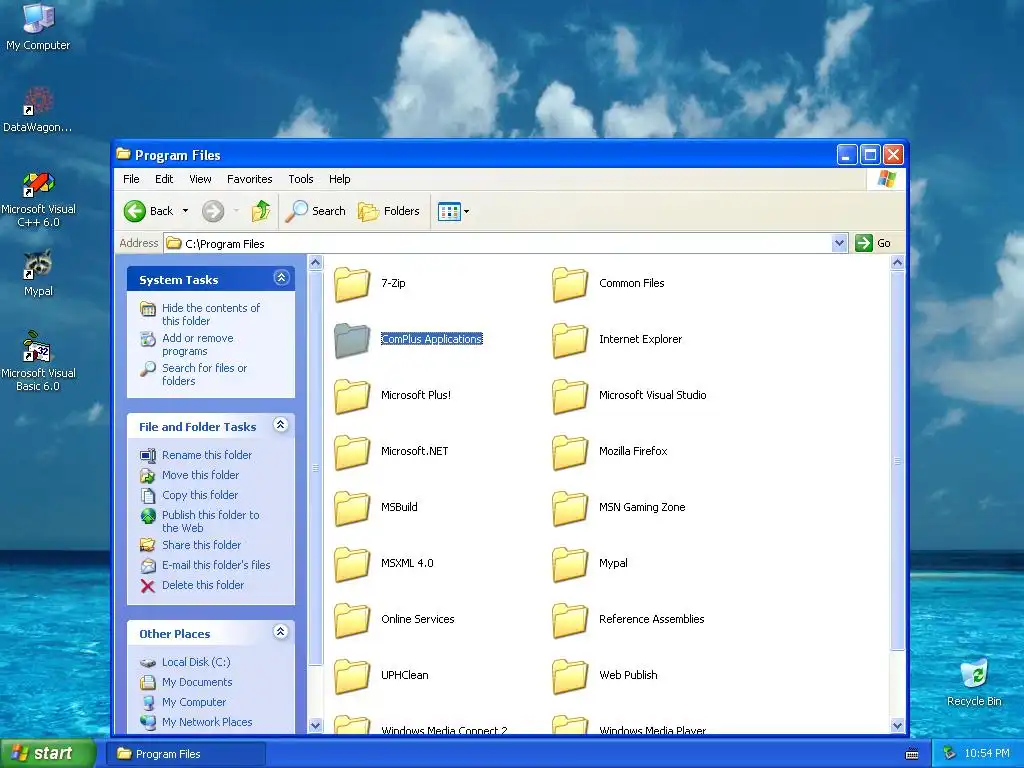Select the Common Files folder icon
Screen dimensions: 1024x768
570,284
